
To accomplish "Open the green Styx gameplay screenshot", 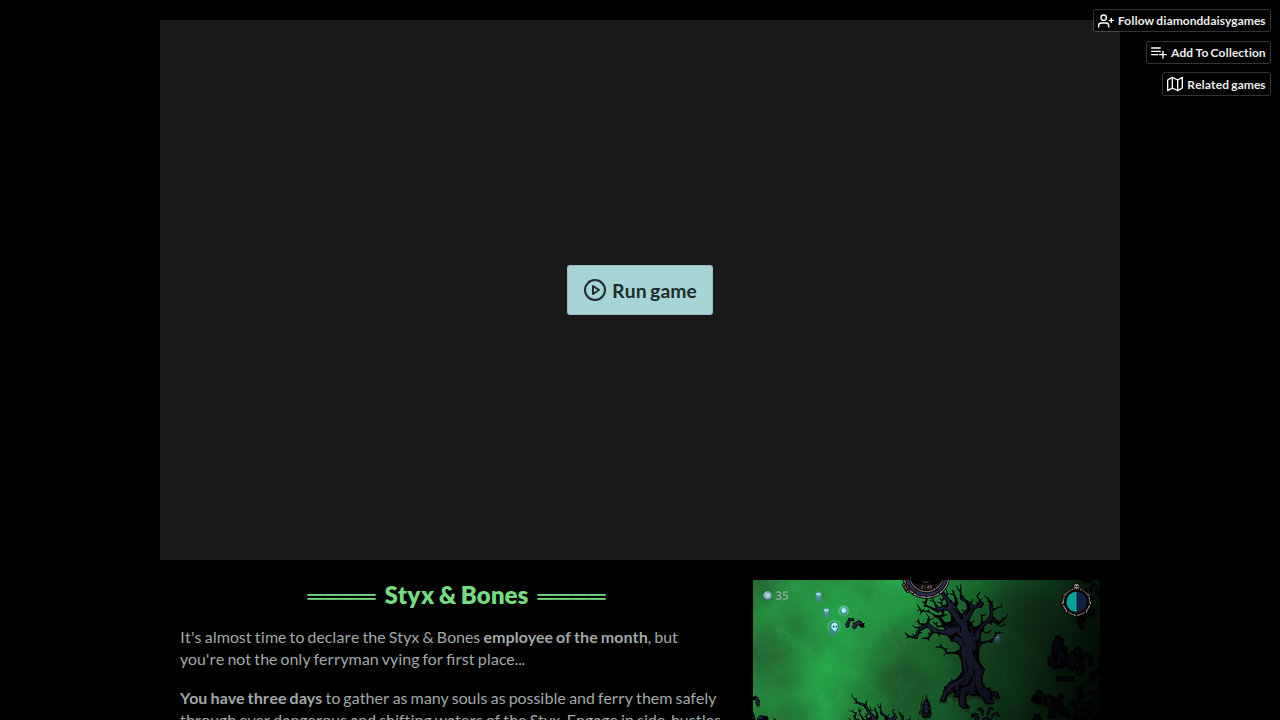I will click(x=926, y=650).
